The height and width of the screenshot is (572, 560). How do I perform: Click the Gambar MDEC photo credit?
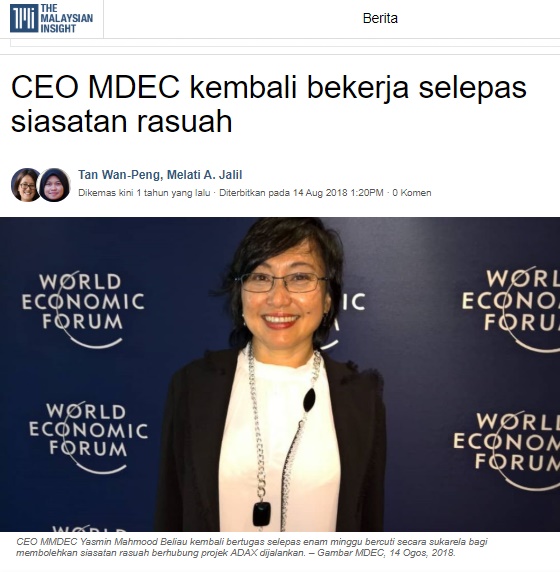[386, 553]
